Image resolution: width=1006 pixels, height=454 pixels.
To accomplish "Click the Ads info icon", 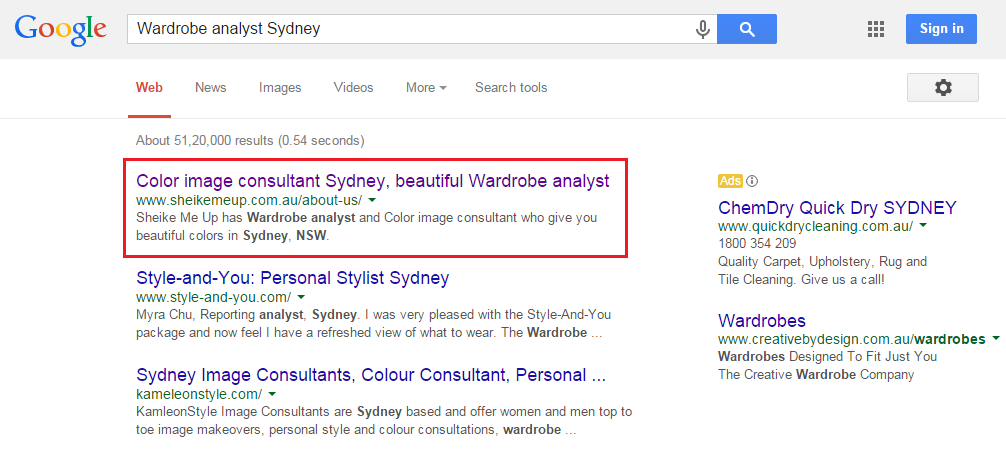I will click(753, 181).
